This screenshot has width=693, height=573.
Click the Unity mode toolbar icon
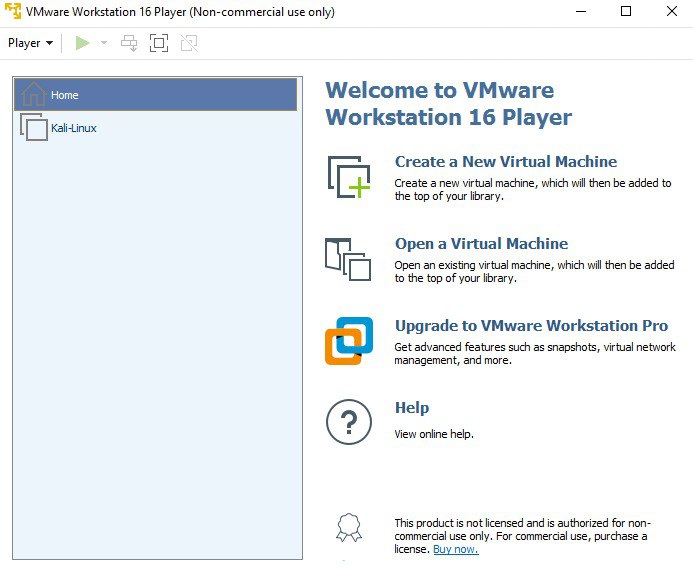[x=189, y=43]
